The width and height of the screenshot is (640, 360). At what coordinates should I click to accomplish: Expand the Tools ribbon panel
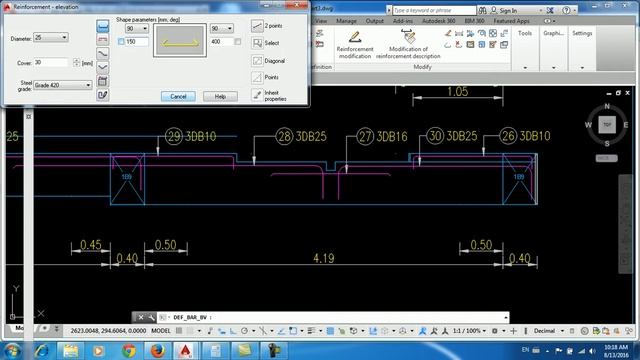525,68
